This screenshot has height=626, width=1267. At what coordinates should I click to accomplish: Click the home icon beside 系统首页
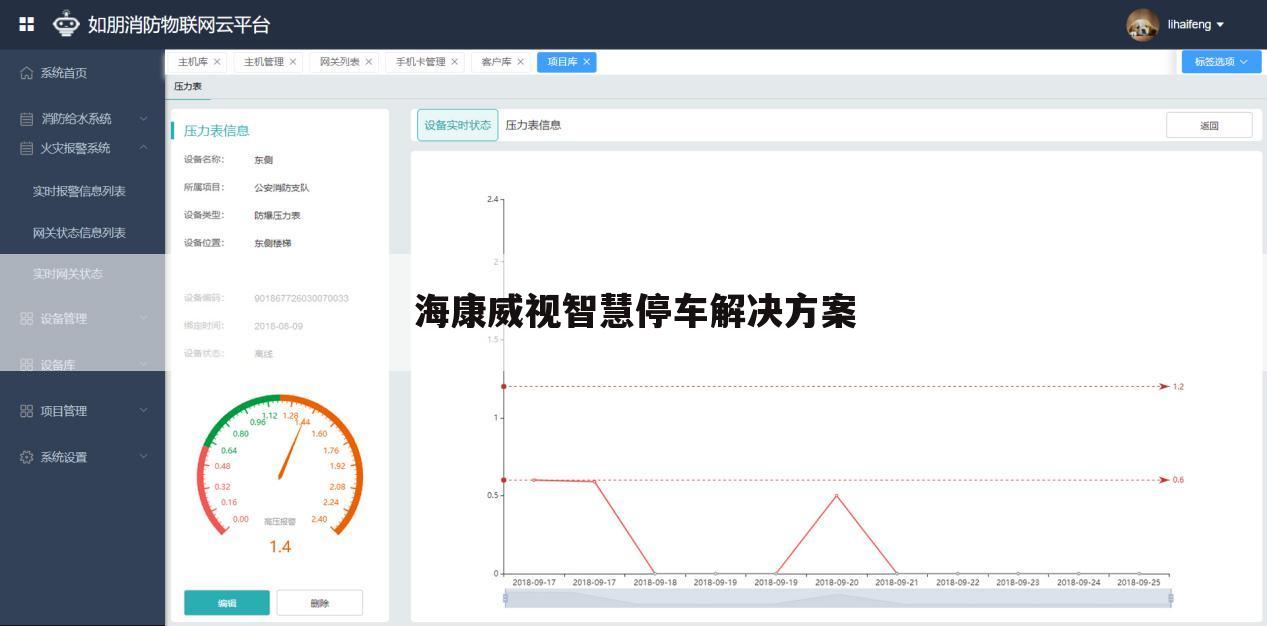coord(27,73)
